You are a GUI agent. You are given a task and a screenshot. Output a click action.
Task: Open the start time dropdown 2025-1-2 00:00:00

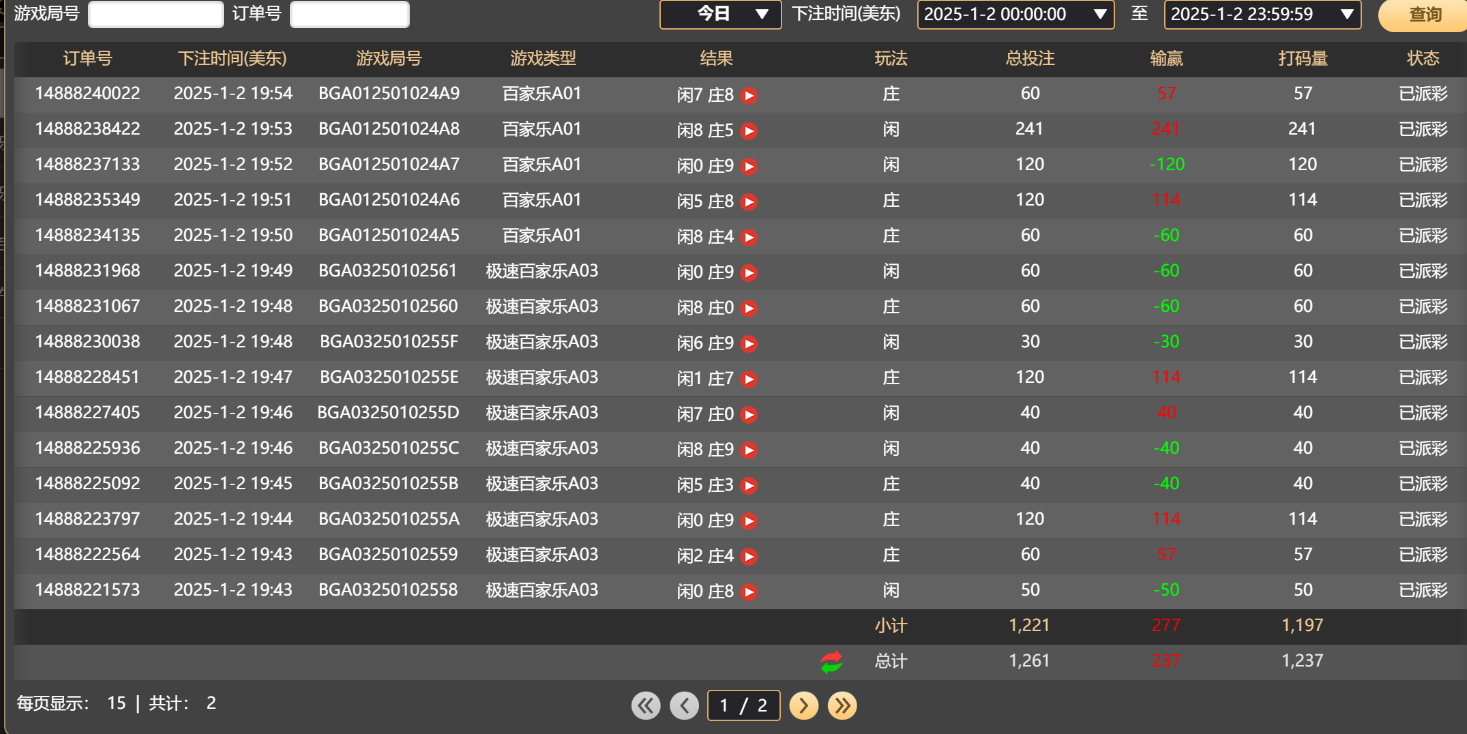(x=1013, y=15)
